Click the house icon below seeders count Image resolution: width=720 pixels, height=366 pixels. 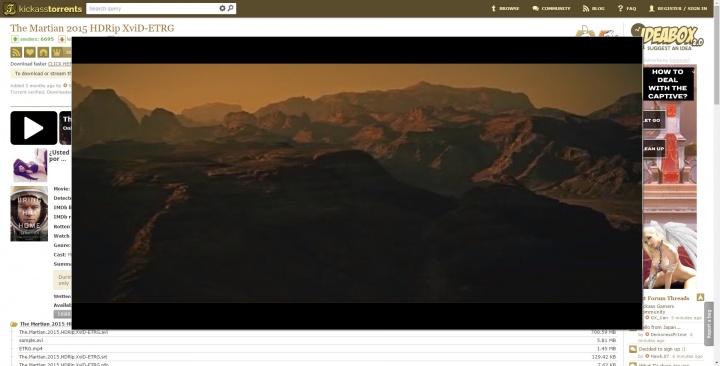[43, 52]
